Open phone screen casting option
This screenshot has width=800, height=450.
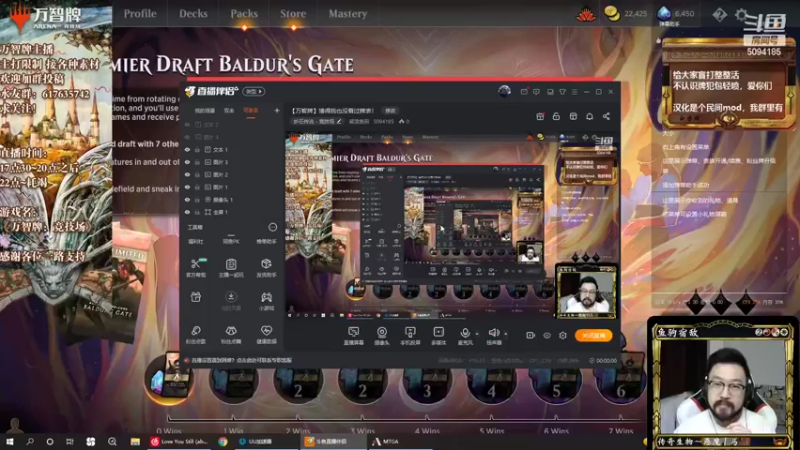tap(410, 335)
